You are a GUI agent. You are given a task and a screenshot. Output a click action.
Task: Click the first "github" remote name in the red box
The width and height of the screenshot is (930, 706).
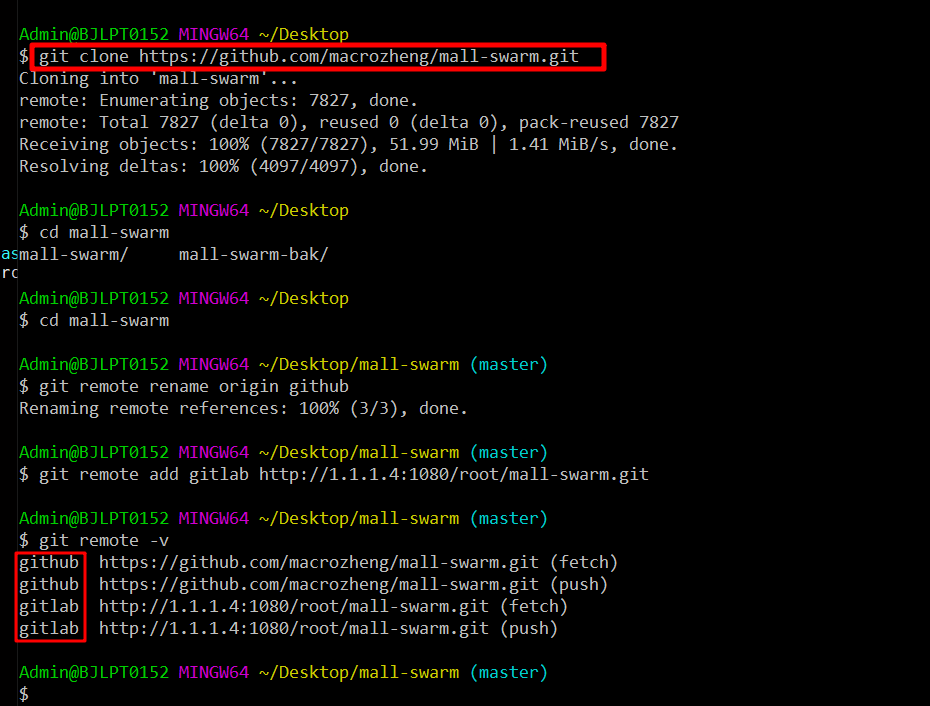(x=49, y=562)
